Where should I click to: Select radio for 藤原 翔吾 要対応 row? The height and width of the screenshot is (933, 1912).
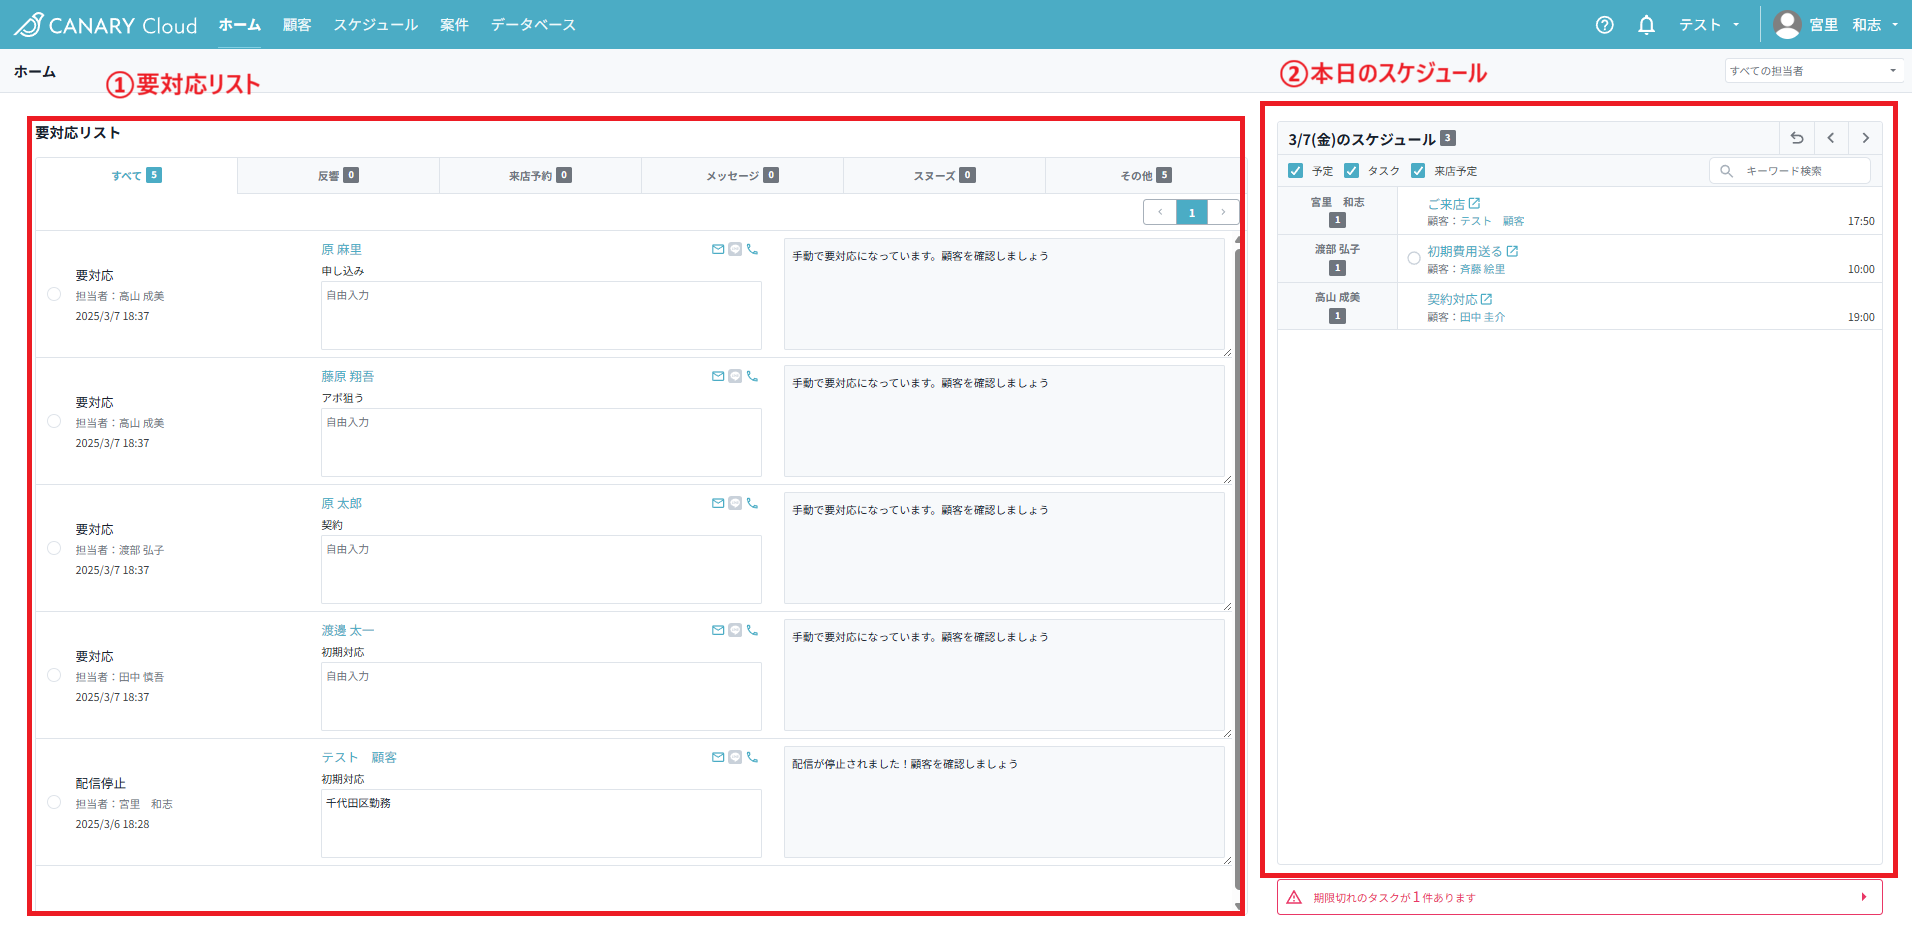coord(54,421)
